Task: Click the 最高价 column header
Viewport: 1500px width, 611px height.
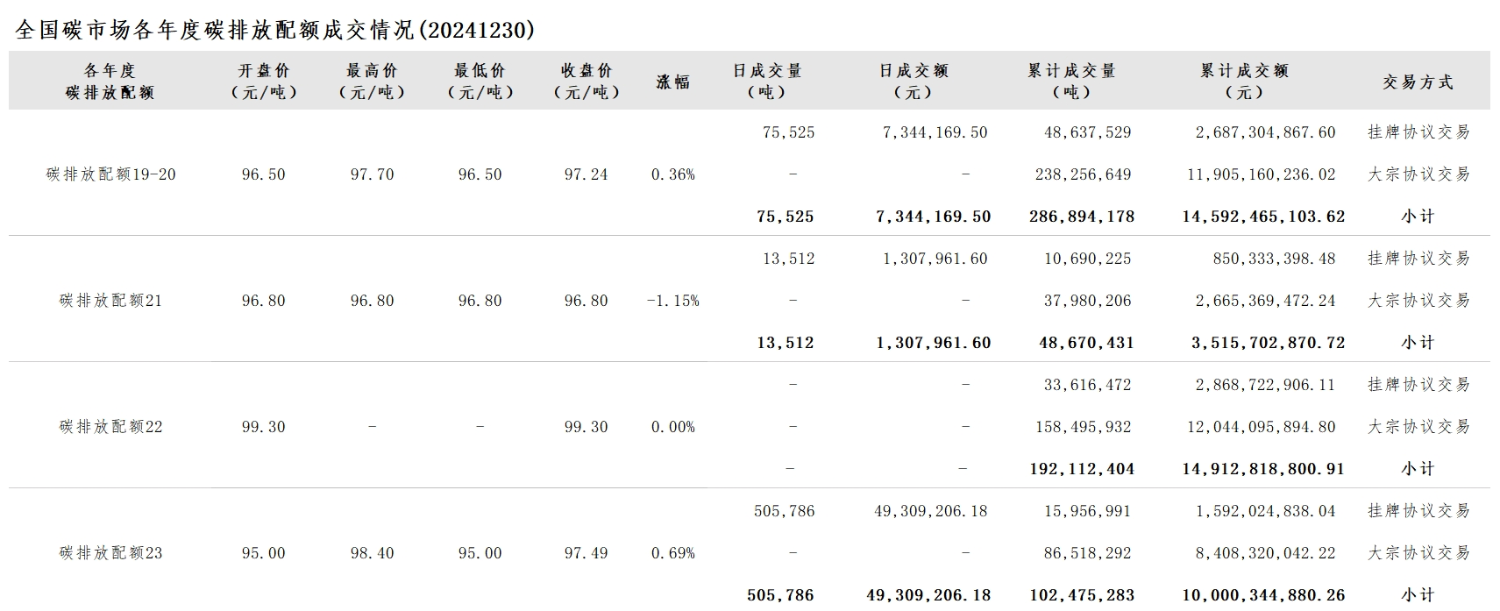Action: [372, 81]
